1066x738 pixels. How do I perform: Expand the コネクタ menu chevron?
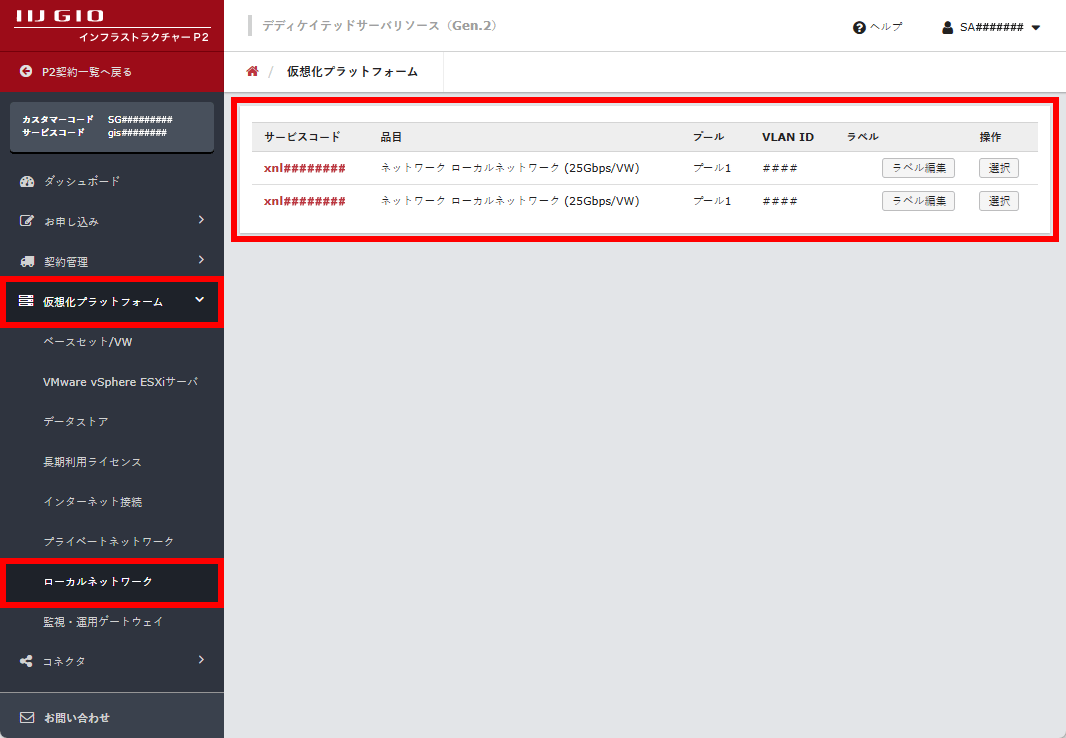pos(201,660)
